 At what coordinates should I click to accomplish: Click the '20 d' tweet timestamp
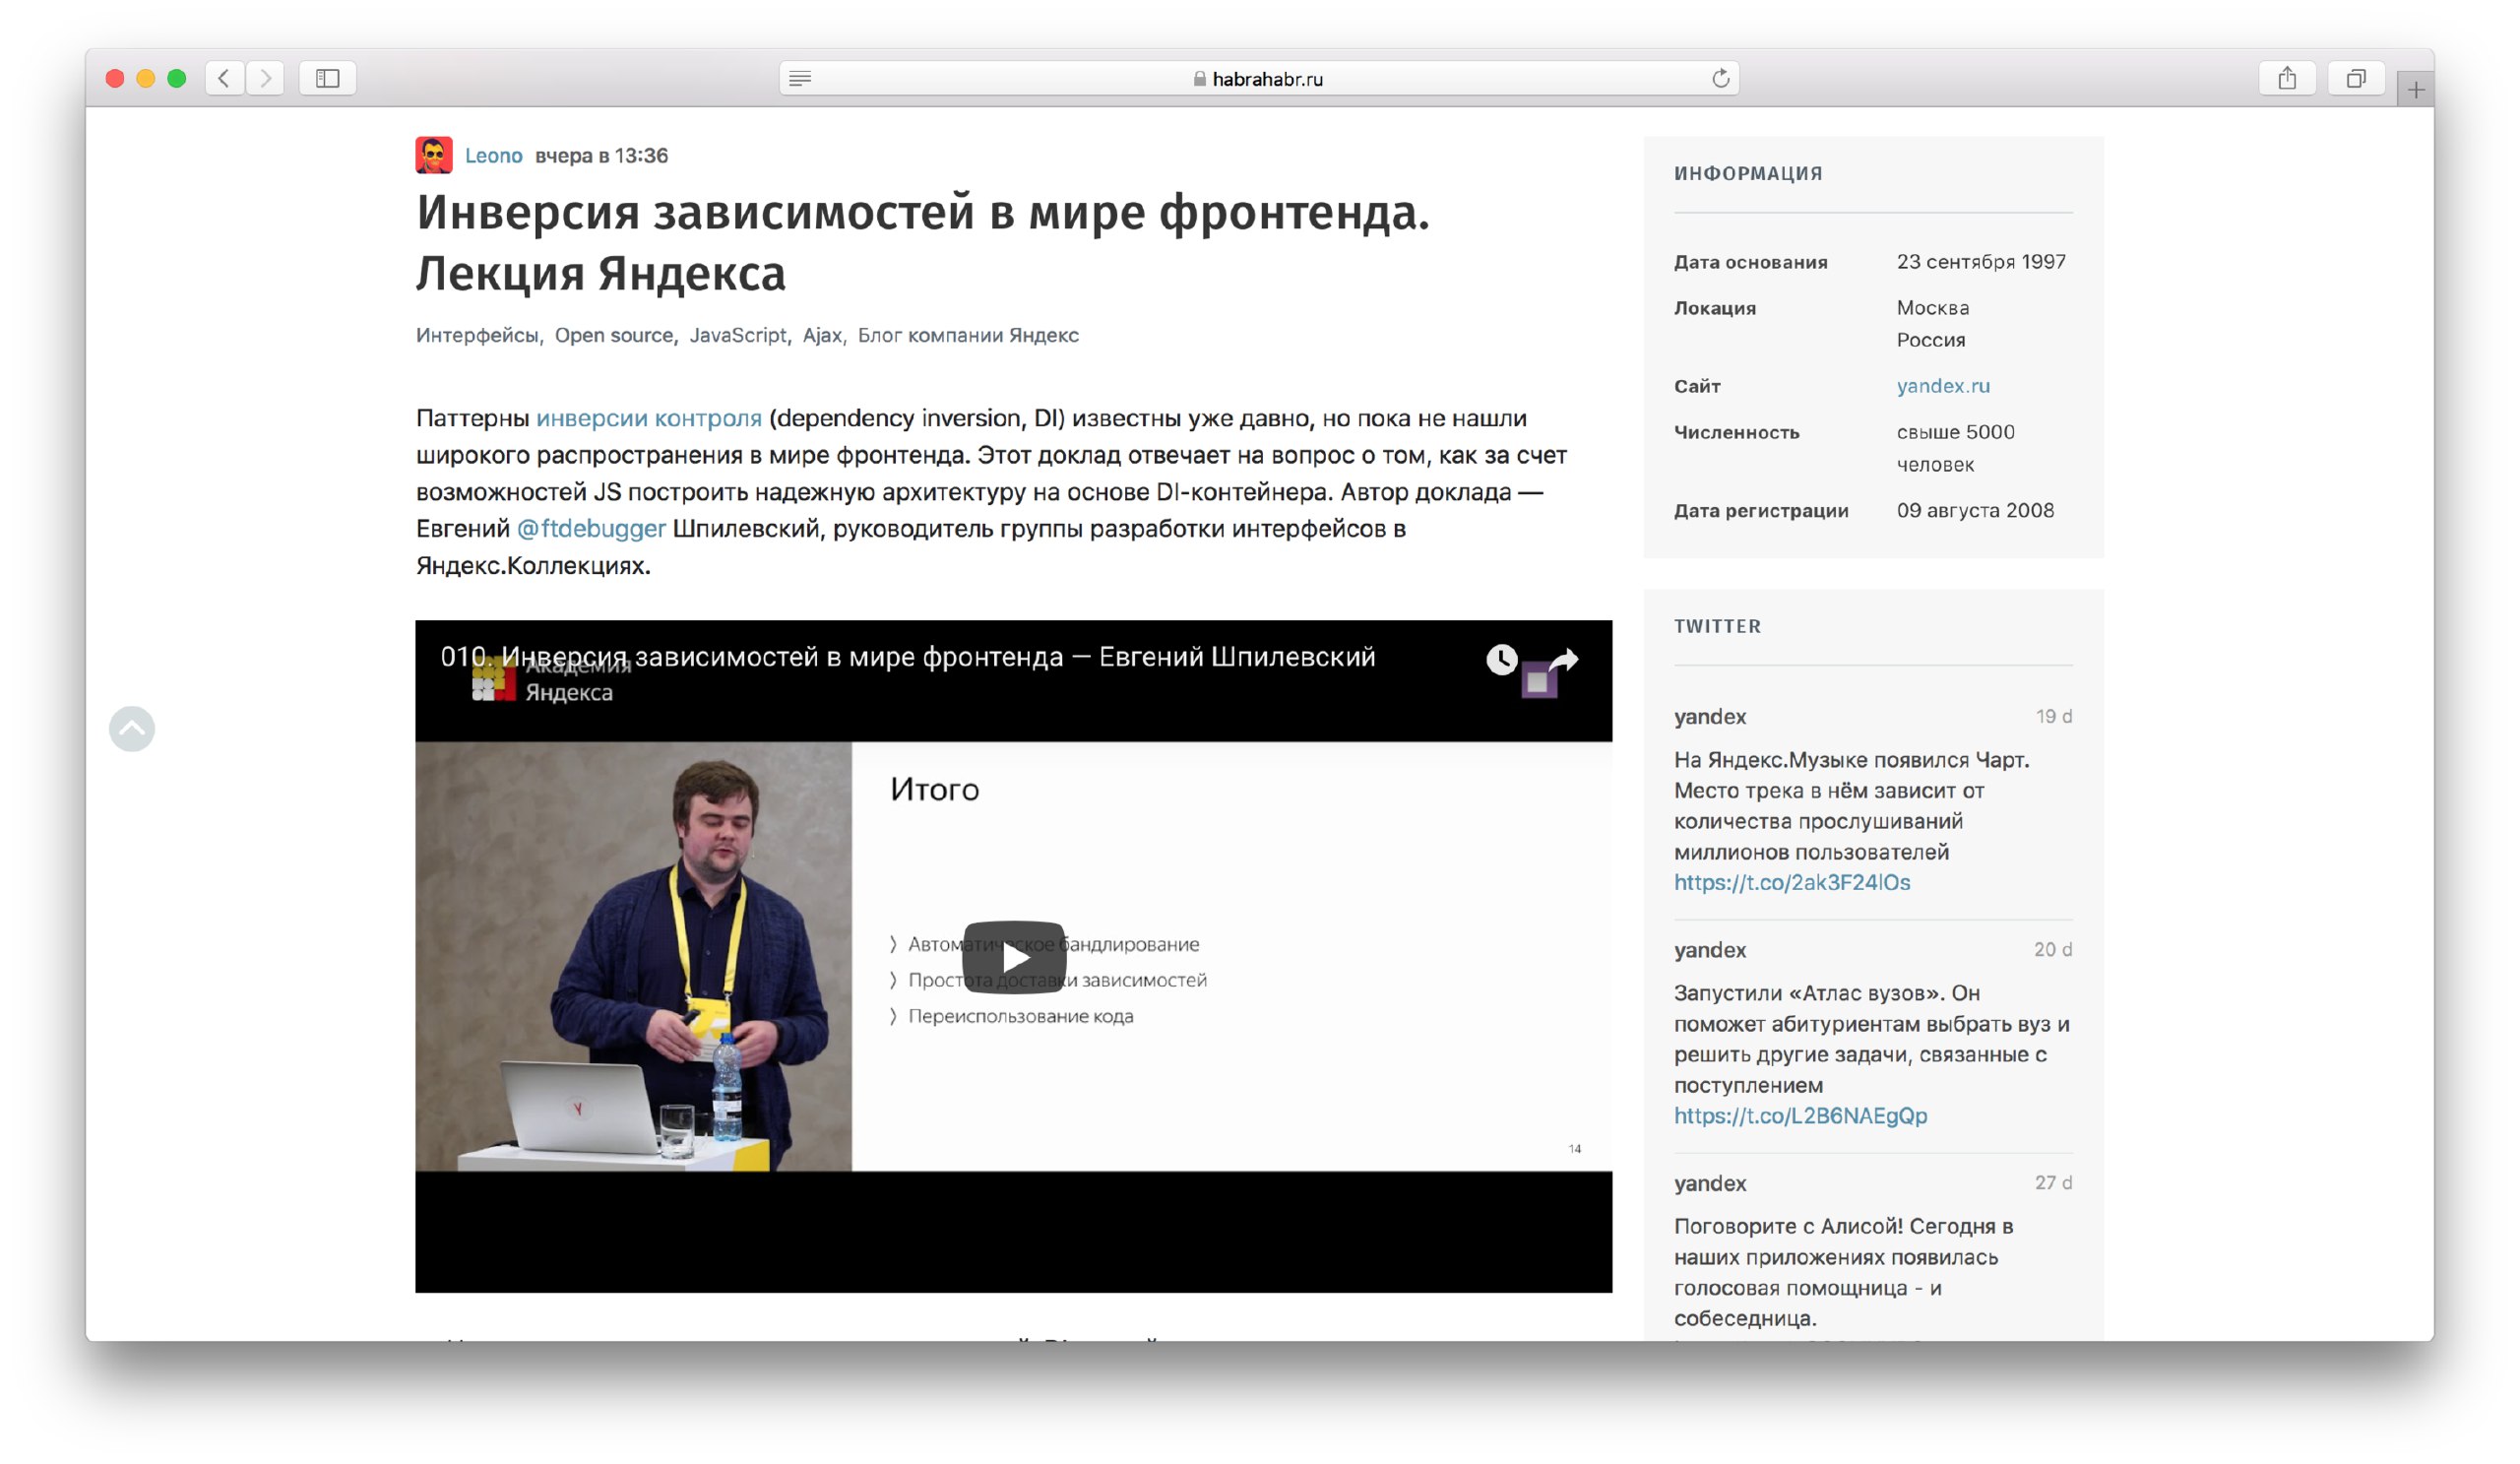point(2051,949)
